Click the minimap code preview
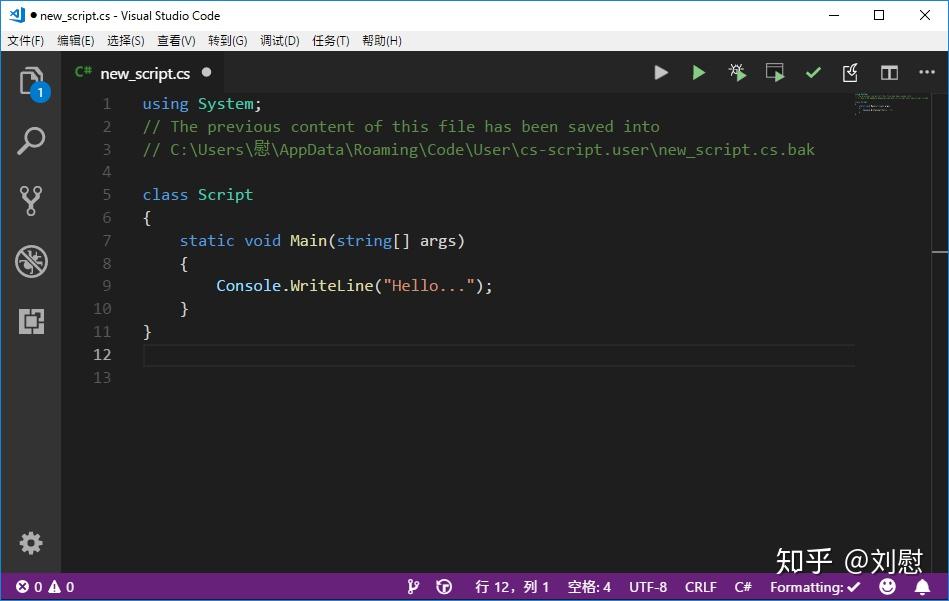949x601 pixels. pos(891,104)
